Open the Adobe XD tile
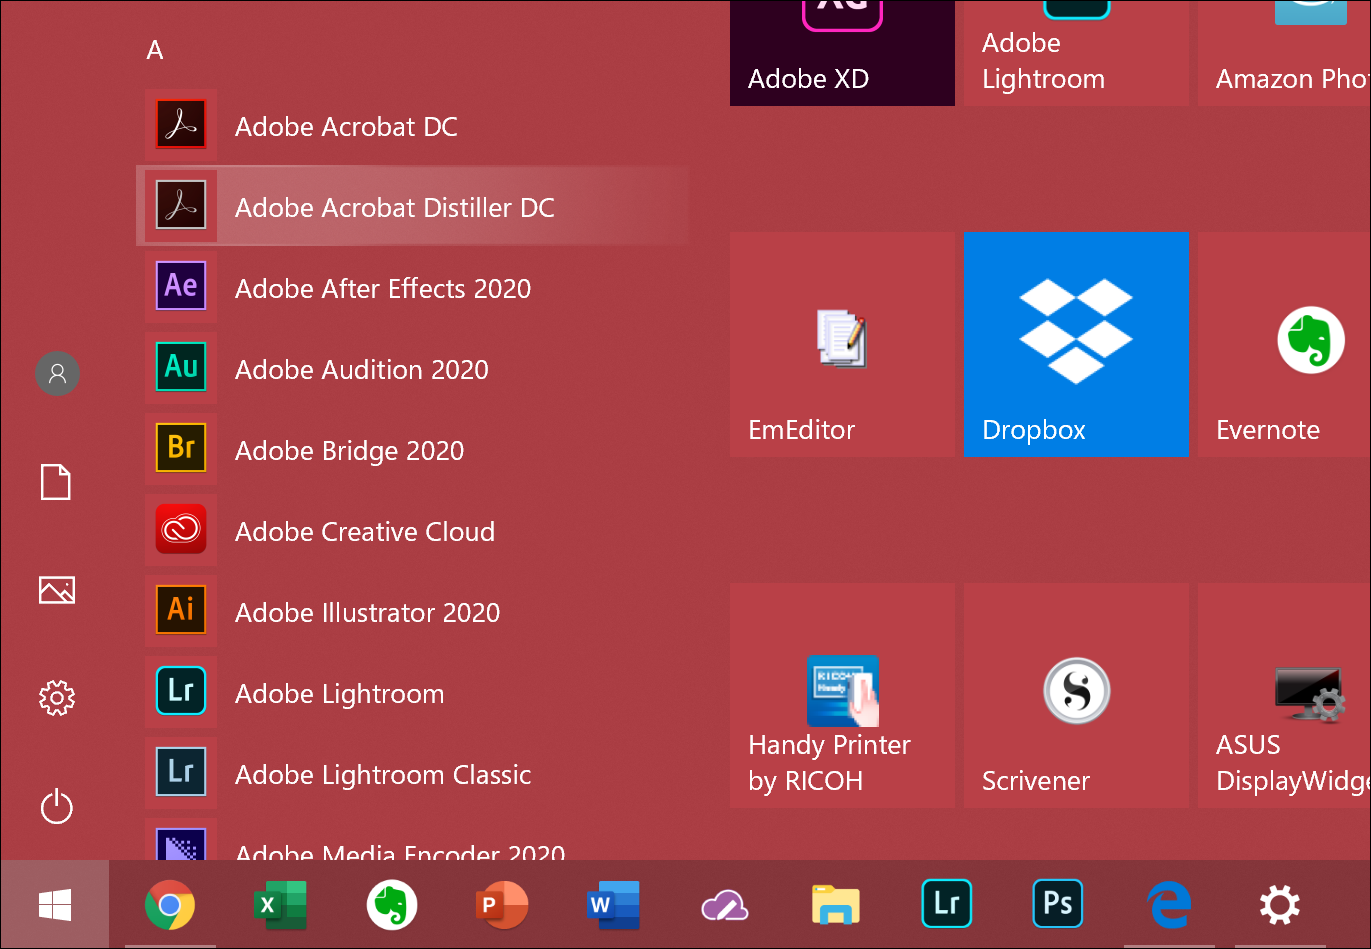 (x=842, y=53)
